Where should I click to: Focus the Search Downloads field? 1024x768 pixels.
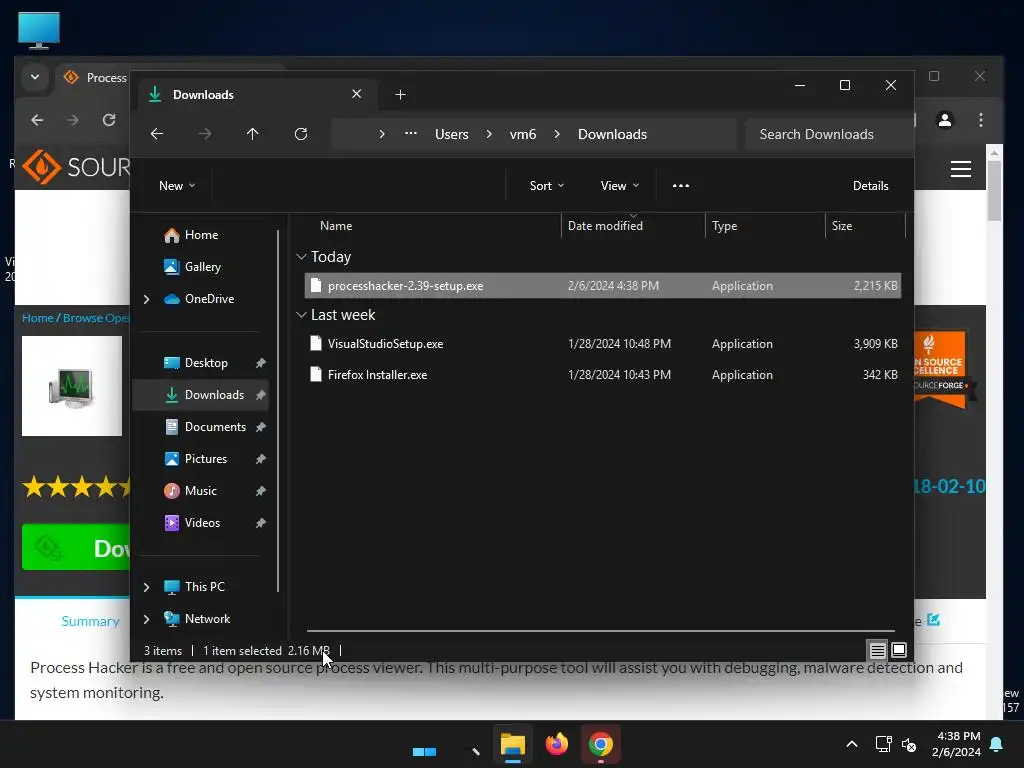828,134
